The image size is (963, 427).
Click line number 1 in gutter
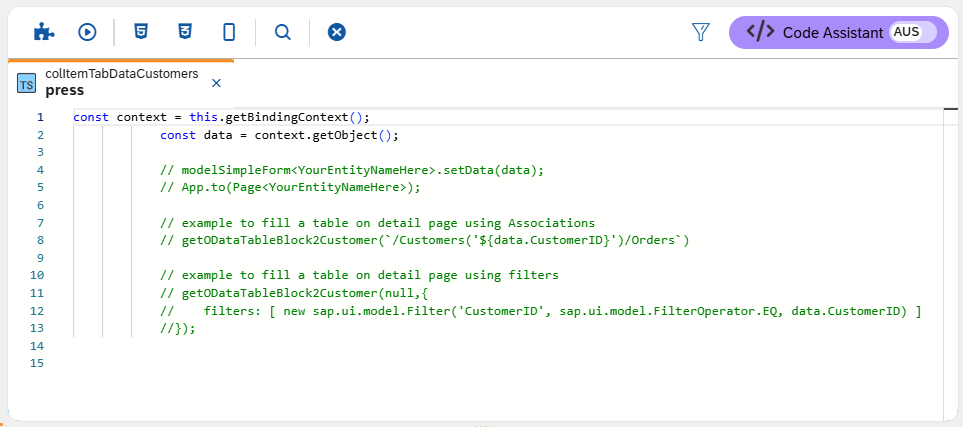coord(40,117)
